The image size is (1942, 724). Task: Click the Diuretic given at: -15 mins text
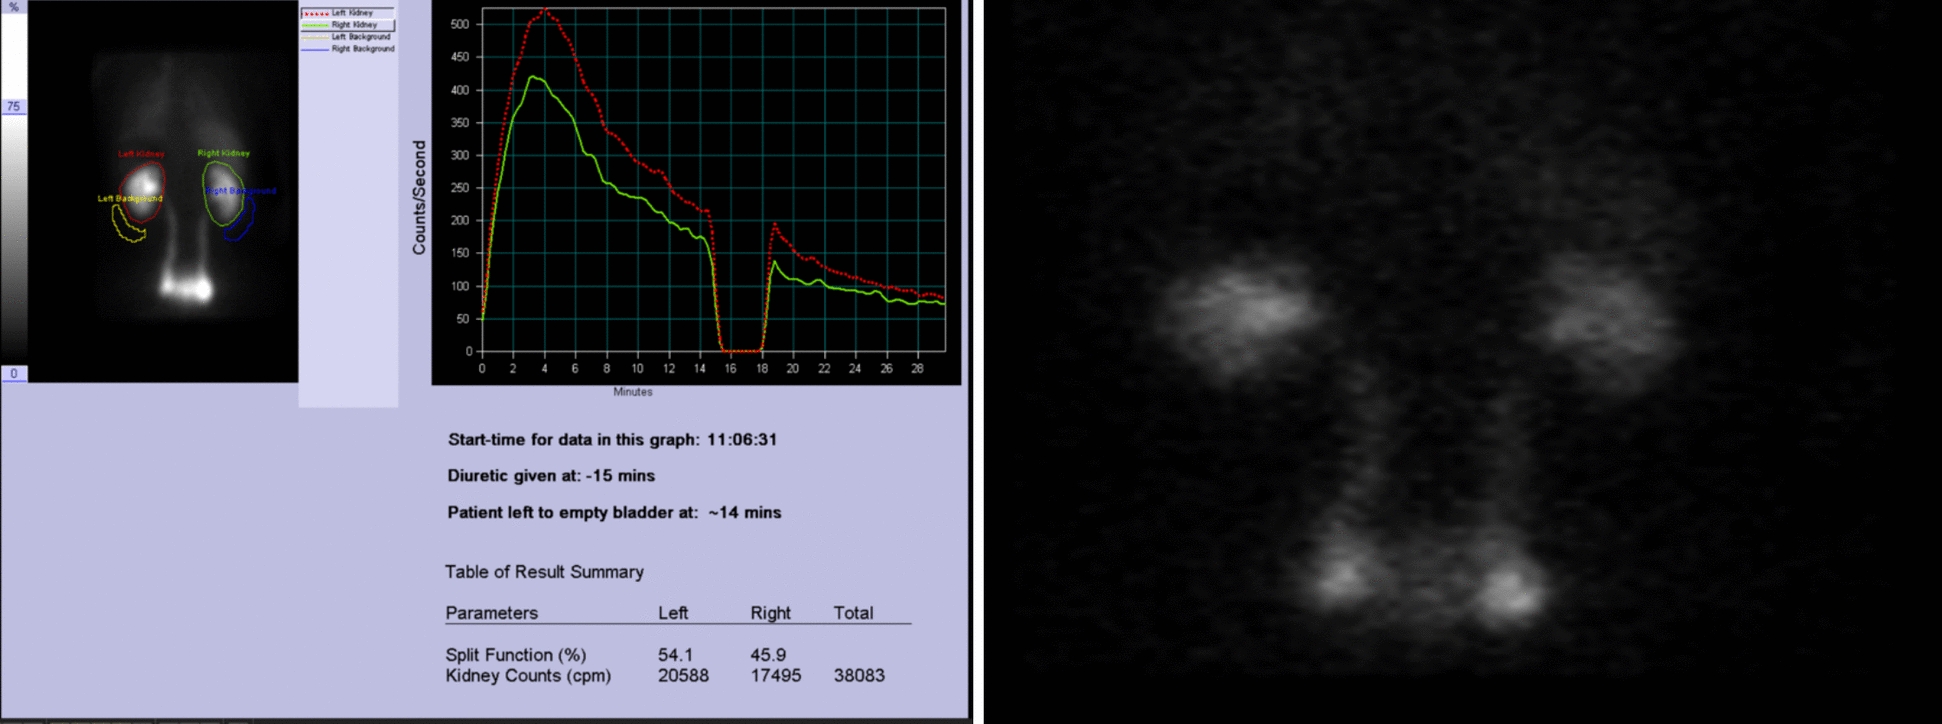(x=552, y=476)
